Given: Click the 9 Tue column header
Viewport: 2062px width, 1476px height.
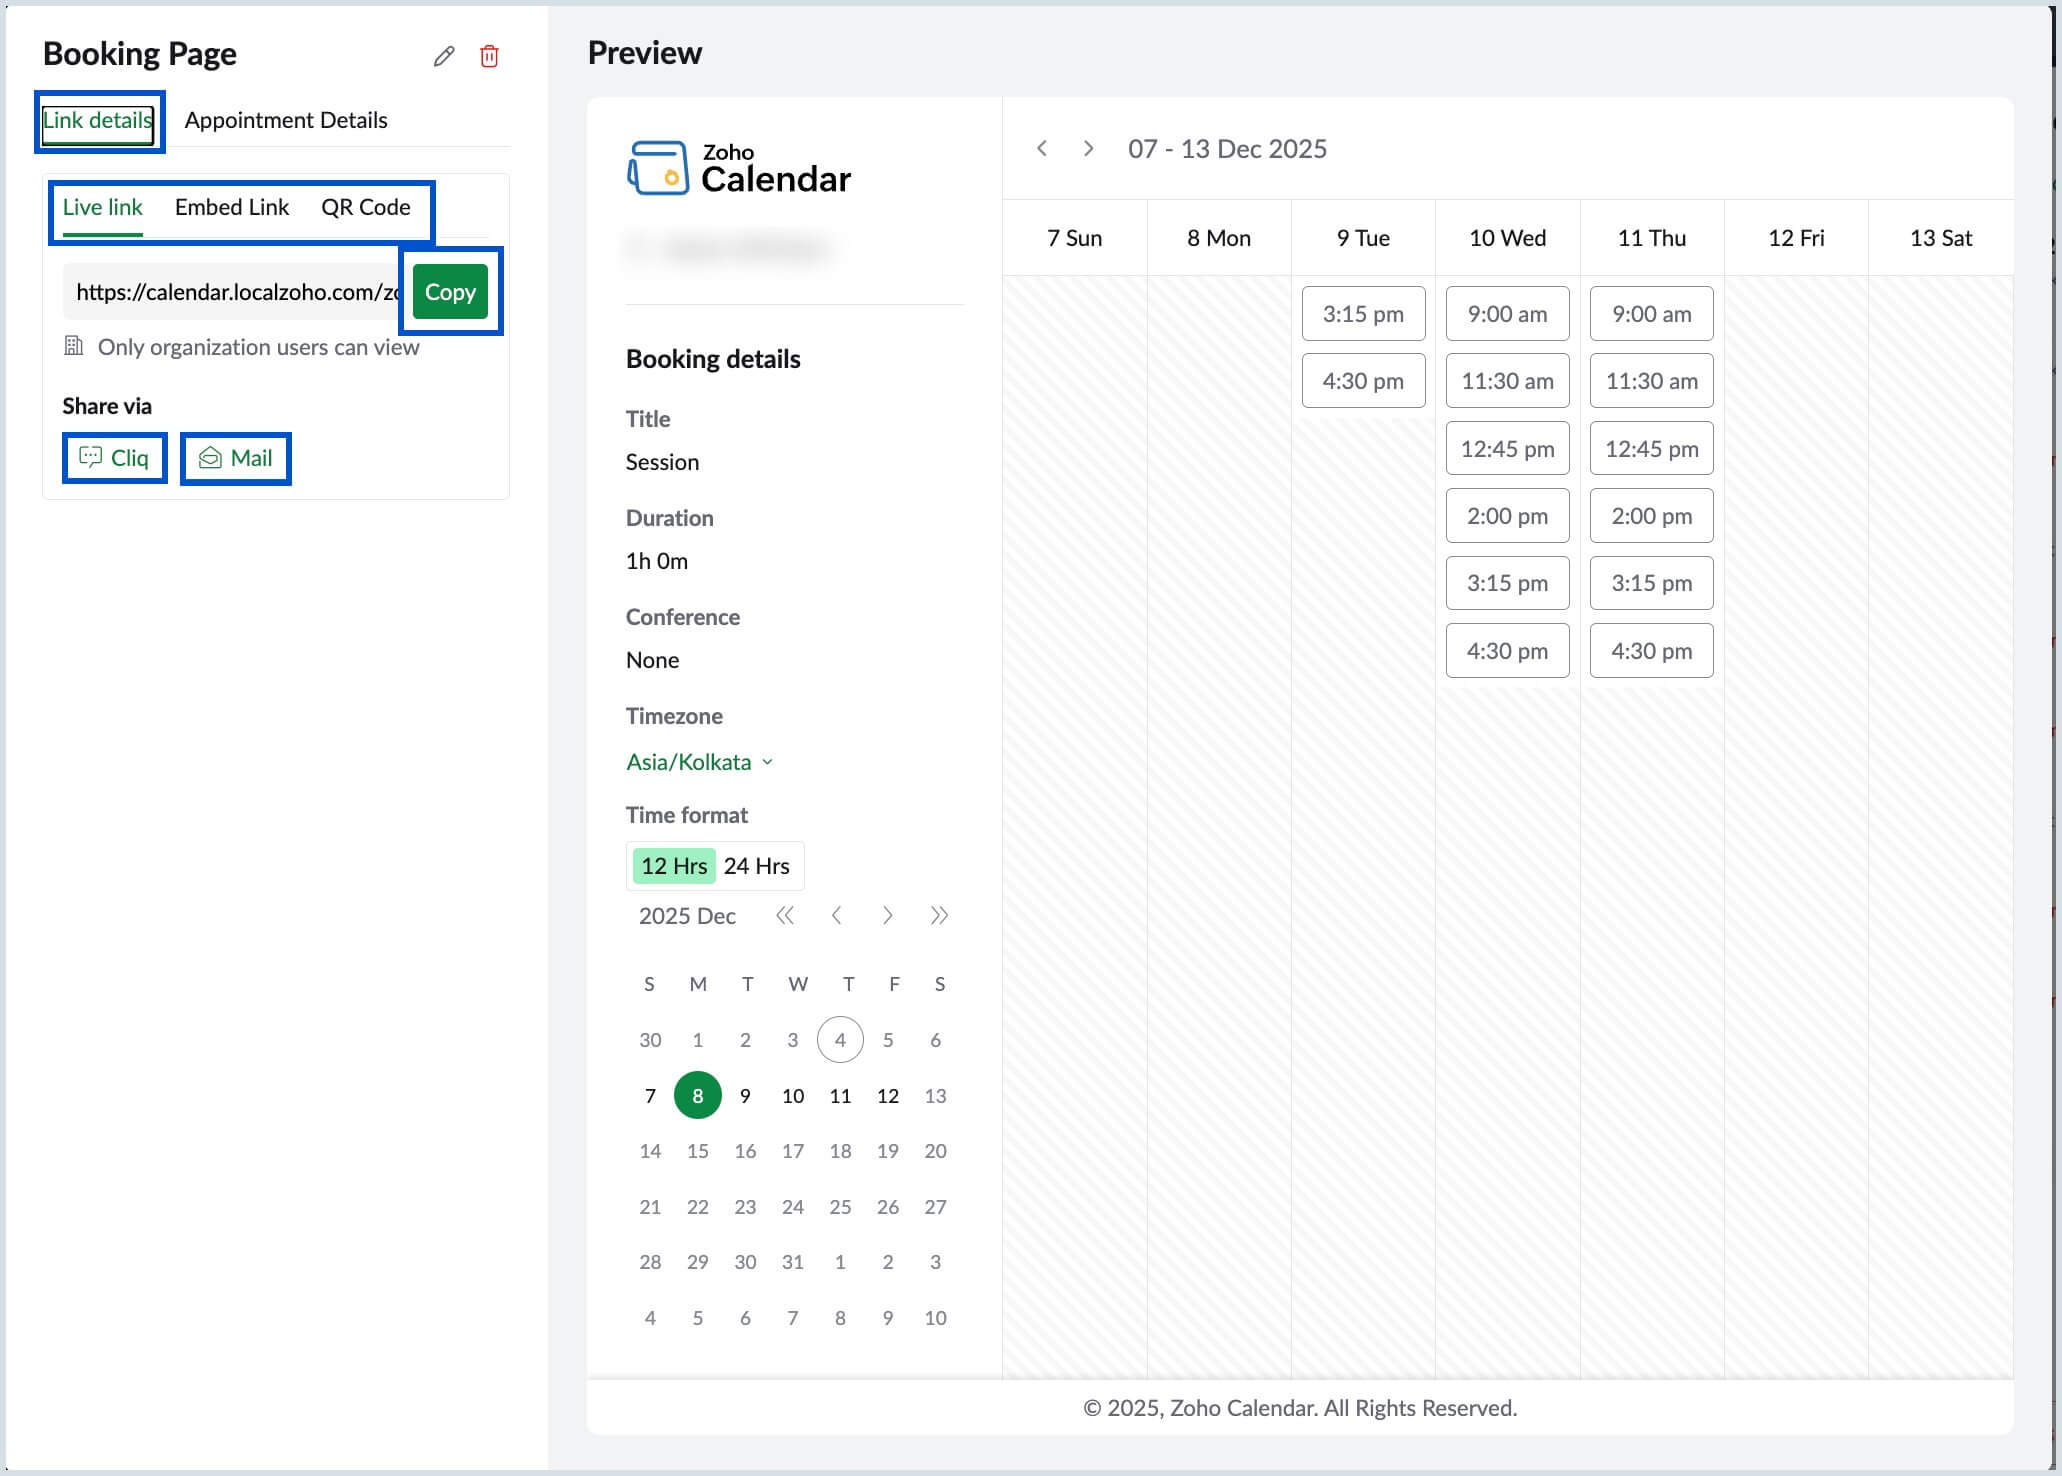Looking at the screenshot, I should click(x=1363, y=238).
